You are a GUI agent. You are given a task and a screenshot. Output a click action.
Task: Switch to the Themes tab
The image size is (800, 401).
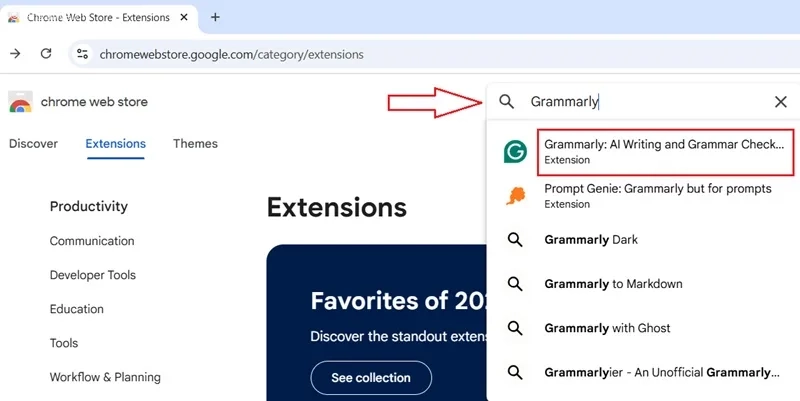195,144
